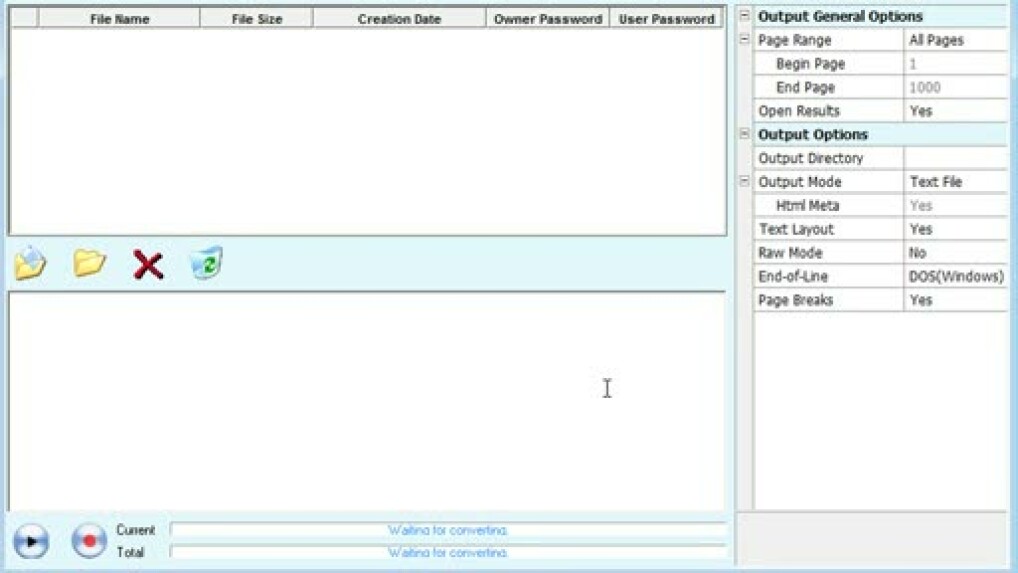Click the Current conversion progress bar
Image resolution: width=1018 pixels, height=573 pixels.
coord(448,530)
